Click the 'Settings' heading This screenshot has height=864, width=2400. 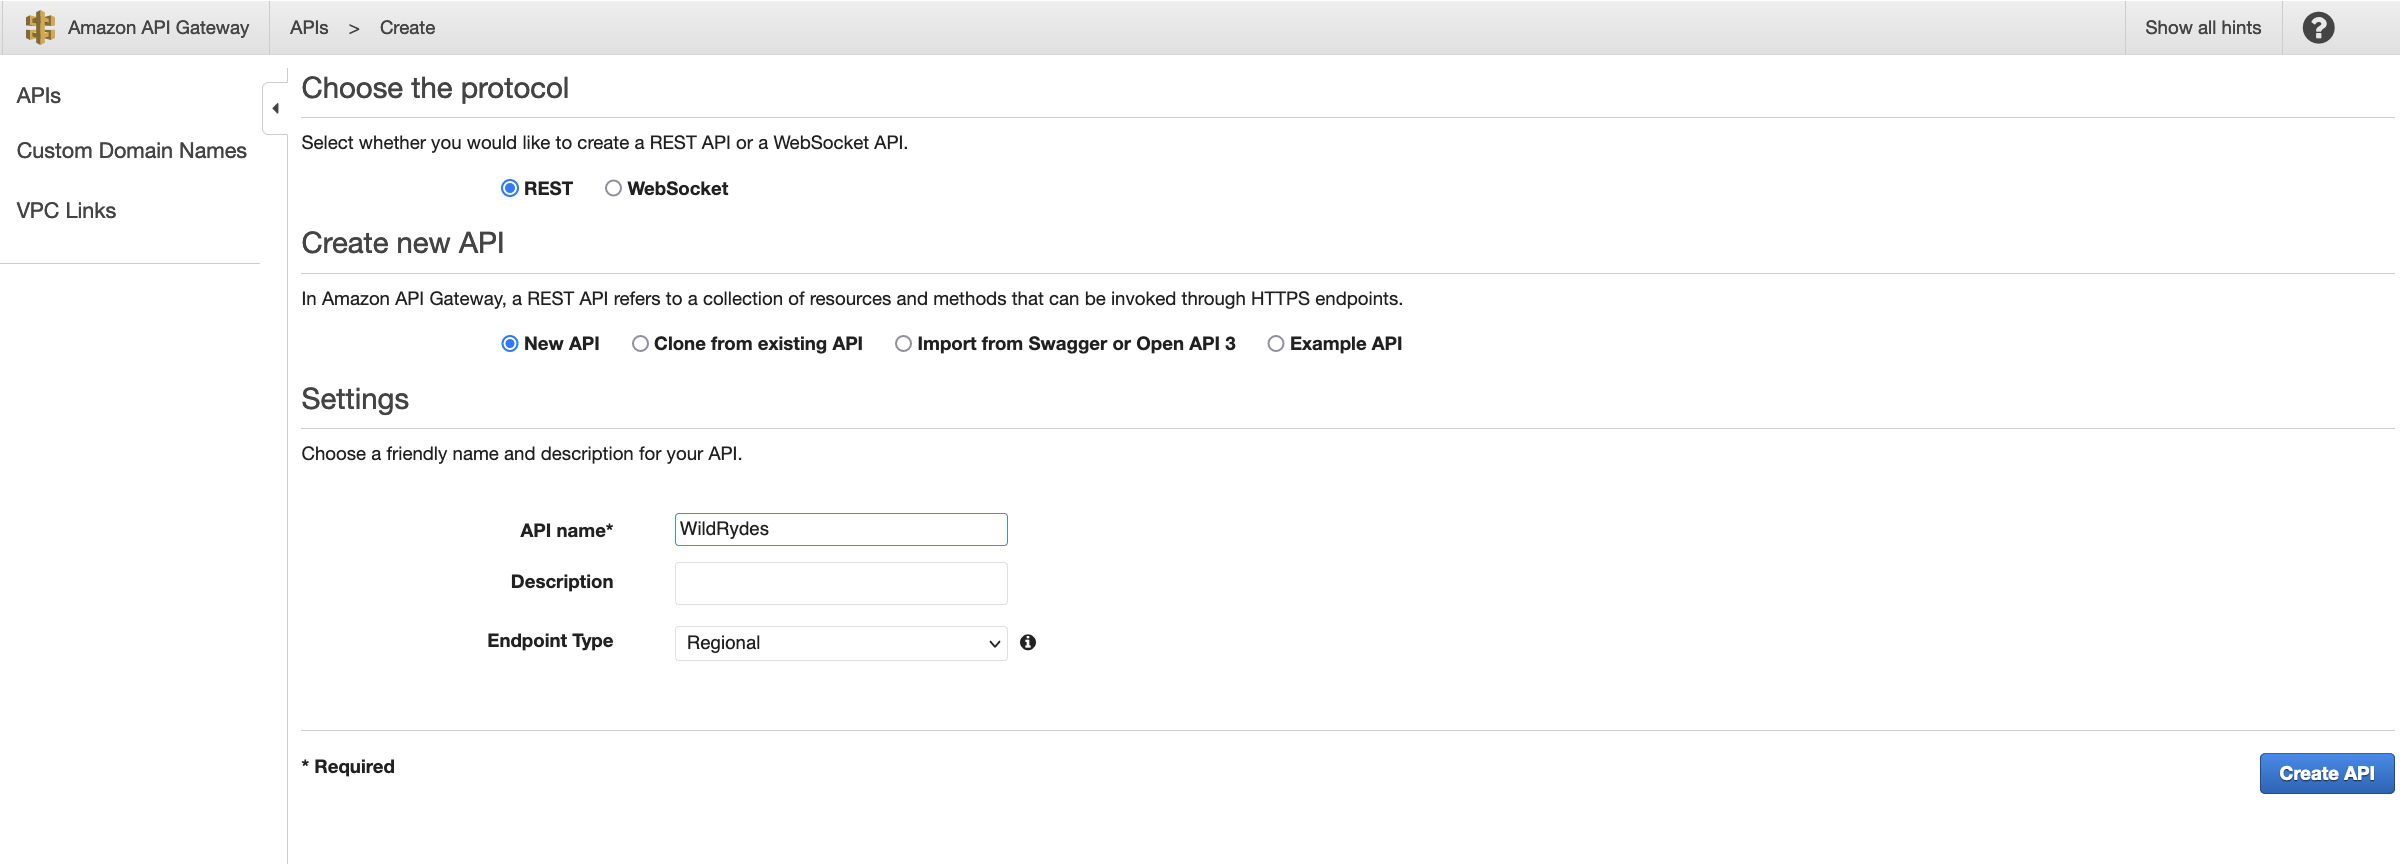point(355,399)
